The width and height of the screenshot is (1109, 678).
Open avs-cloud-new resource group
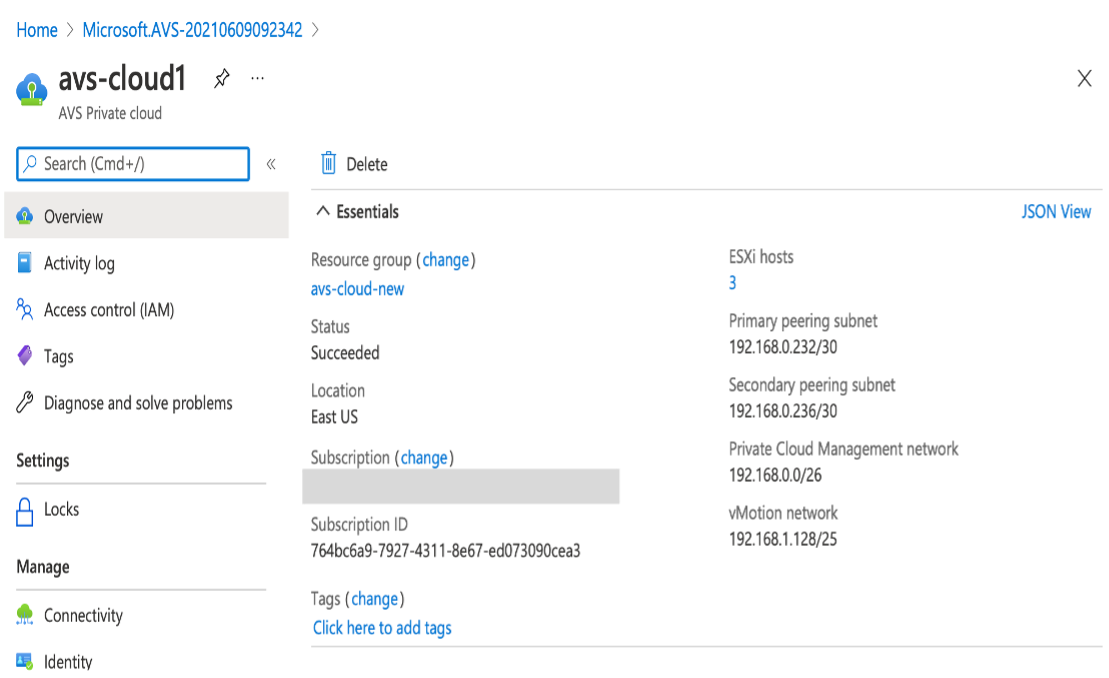coord(357,289)
